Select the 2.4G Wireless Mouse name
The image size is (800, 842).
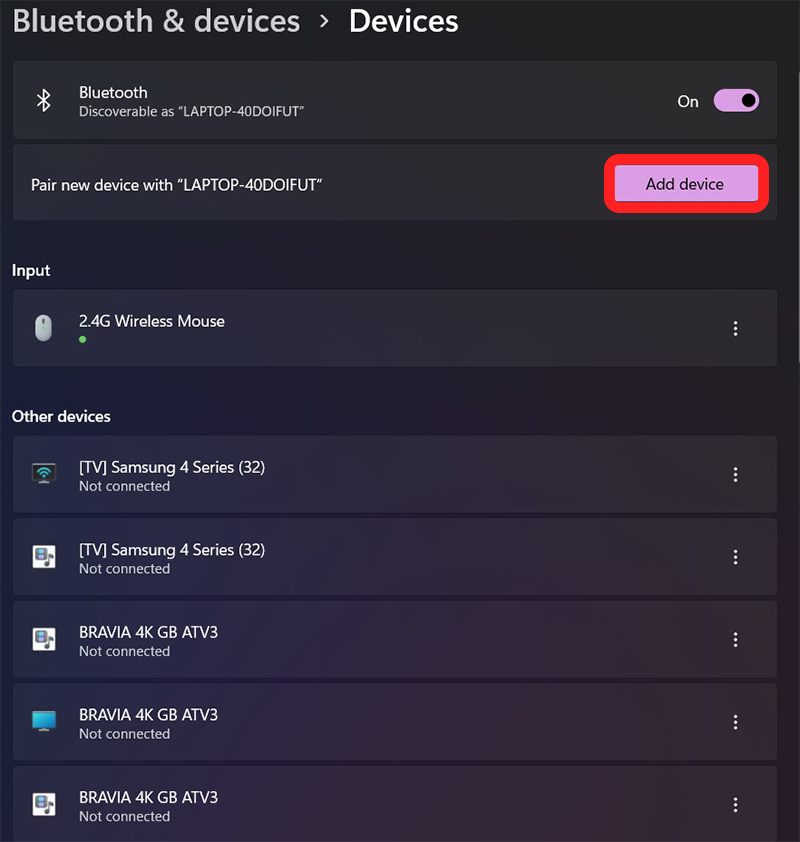[152, 321]
